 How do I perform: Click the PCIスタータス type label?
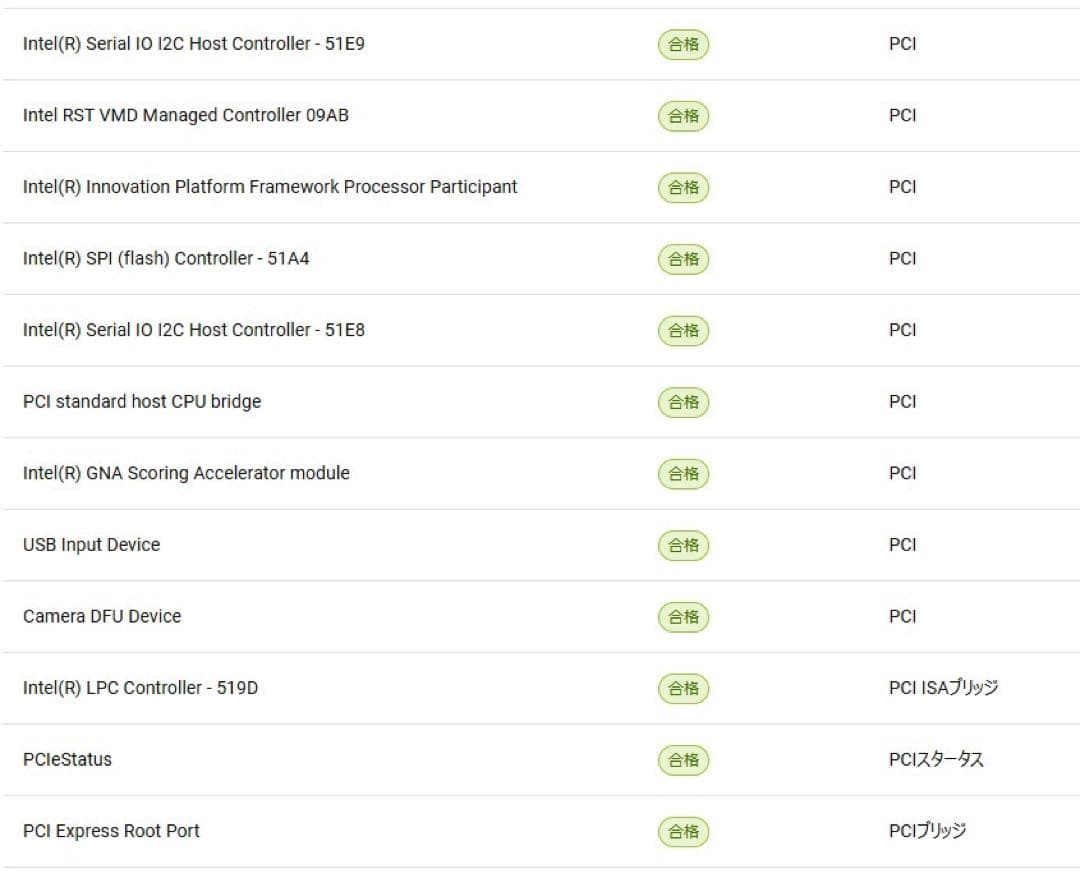pos(936,760)
